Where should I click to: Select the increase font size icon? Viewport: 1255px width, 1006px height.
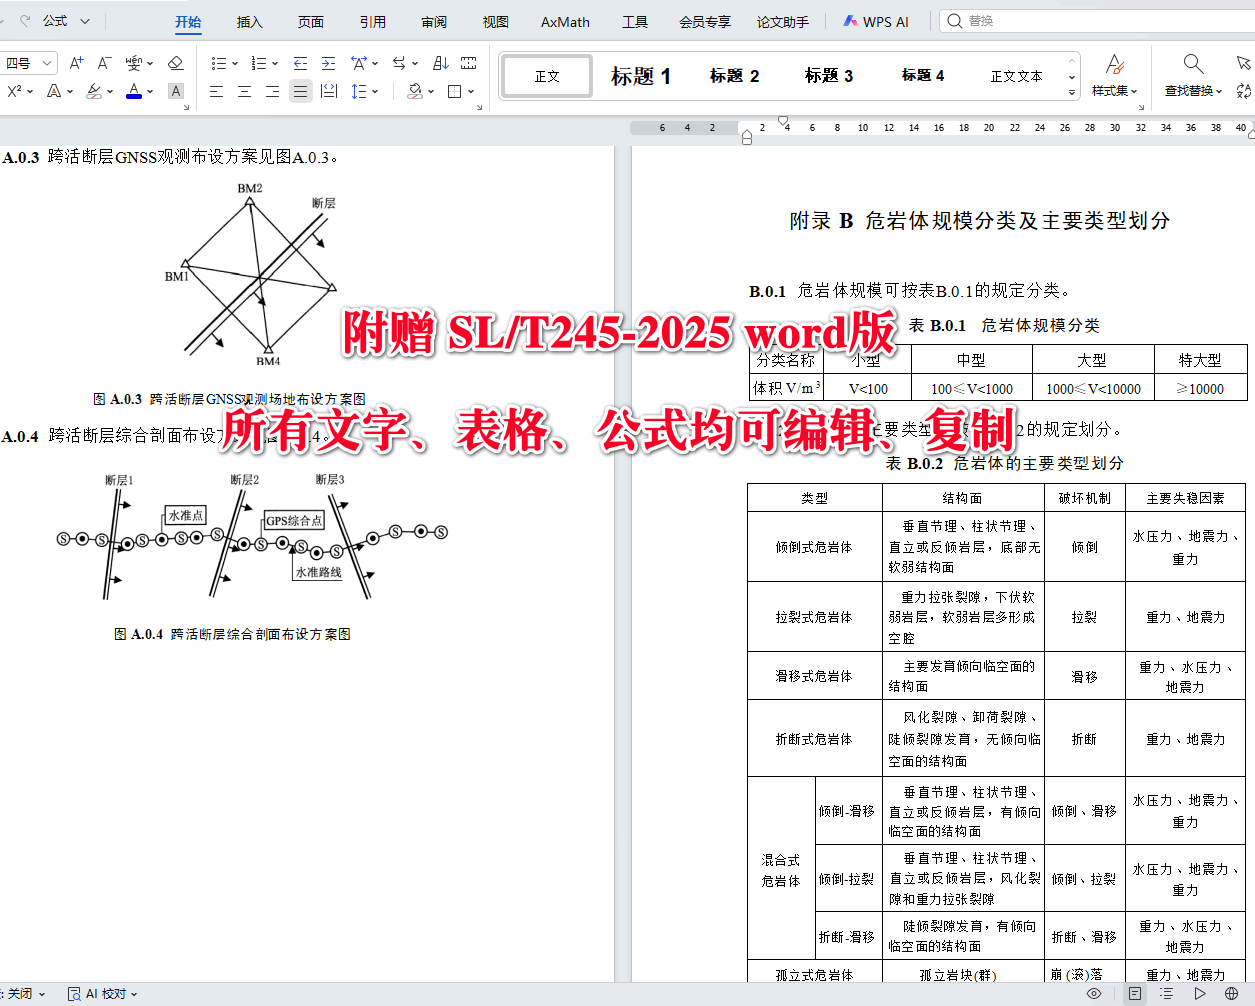click(x=76, y=63)
